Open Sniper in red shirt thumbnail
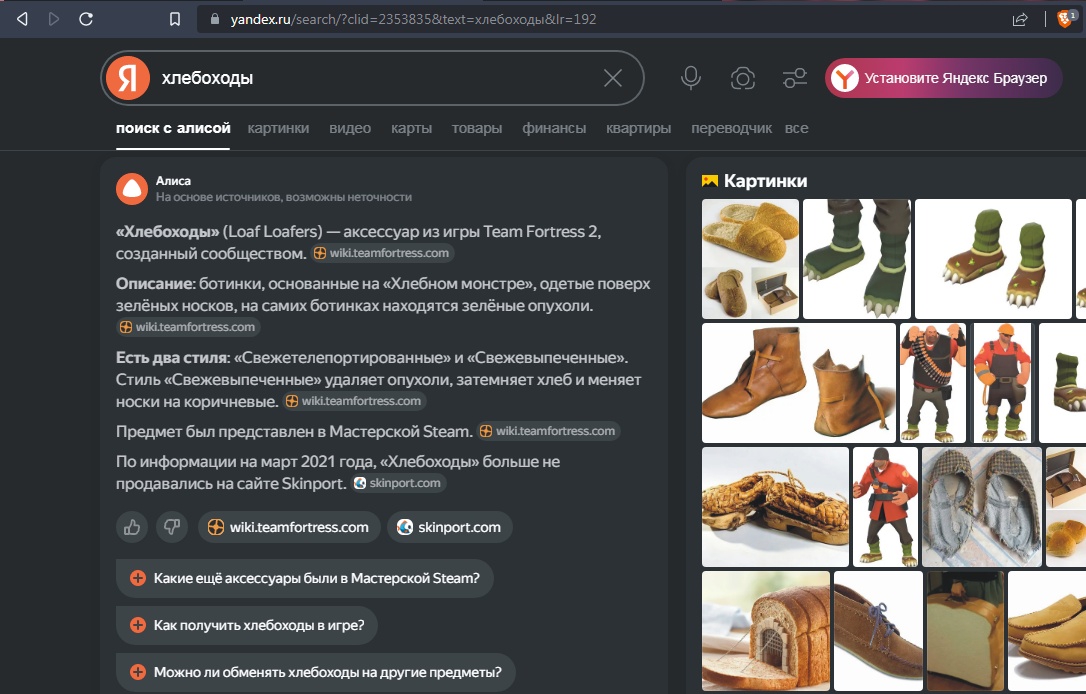The image size is (1086, 694). point(885,506)
